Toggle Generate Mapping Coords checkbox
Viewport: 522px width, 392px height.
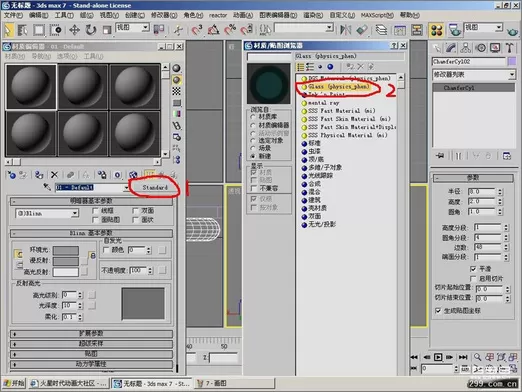click(x=438, y=311)
